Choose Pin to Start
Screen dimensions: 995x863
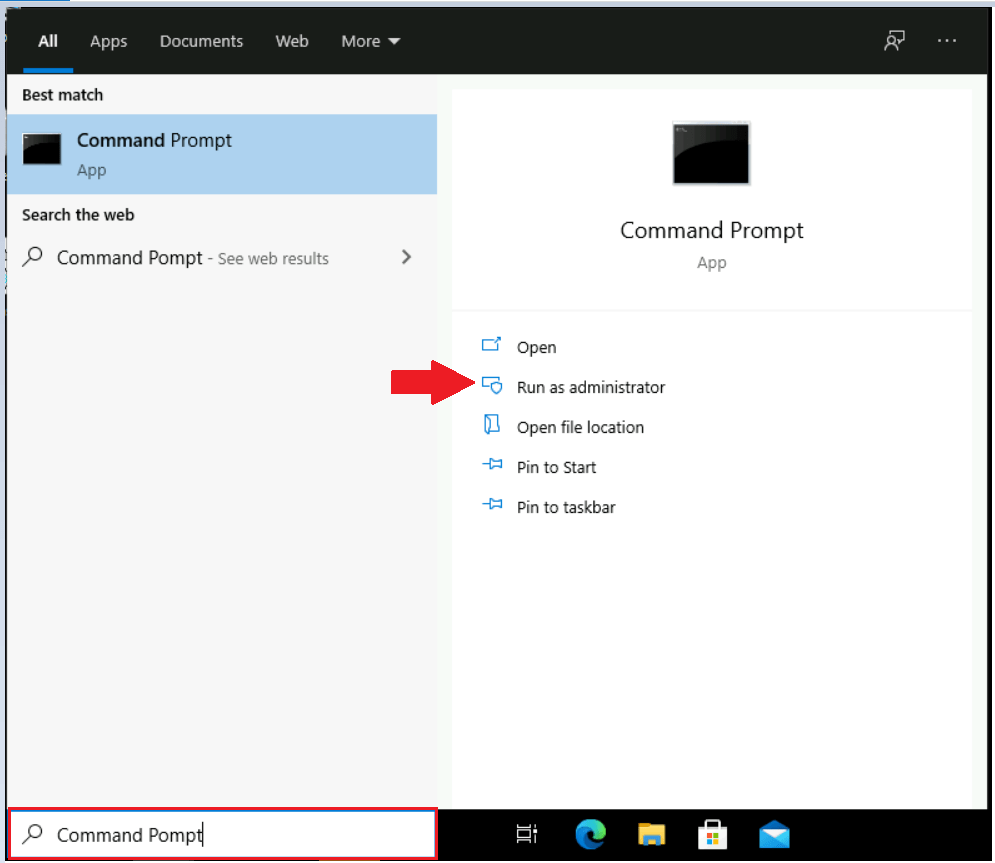556,467
